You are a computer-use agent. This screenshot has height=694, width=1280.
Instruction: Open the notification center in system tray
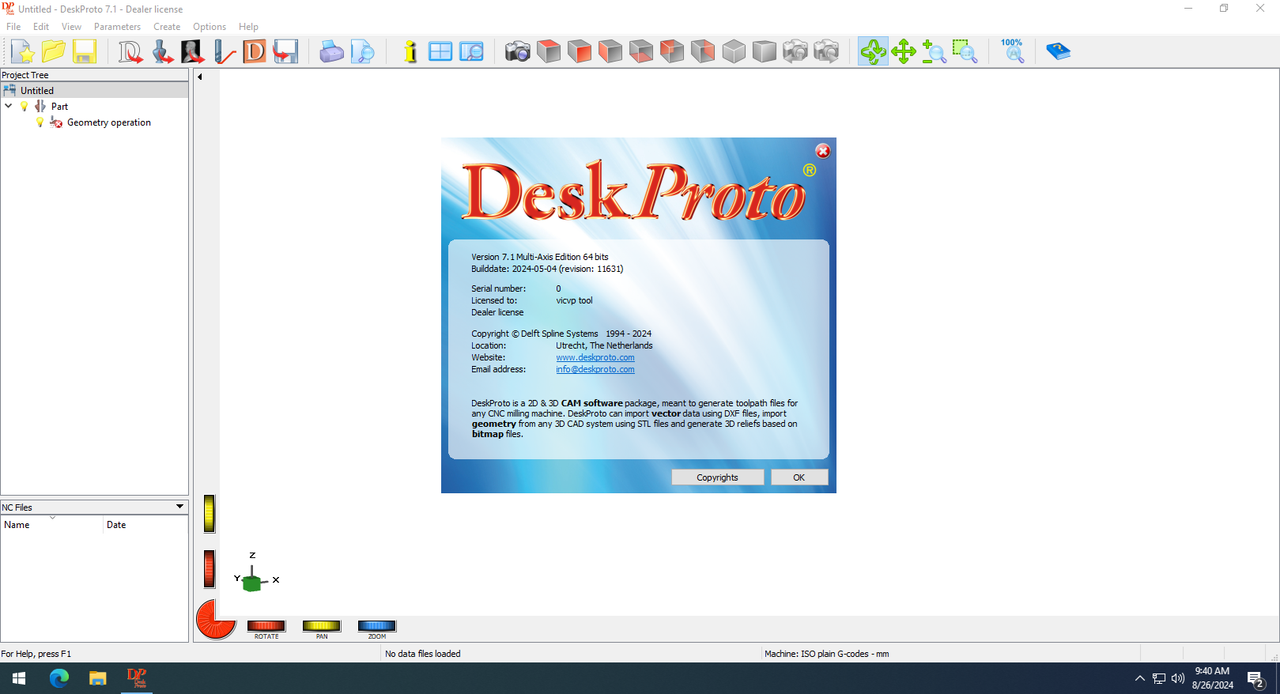(1256, 678)
